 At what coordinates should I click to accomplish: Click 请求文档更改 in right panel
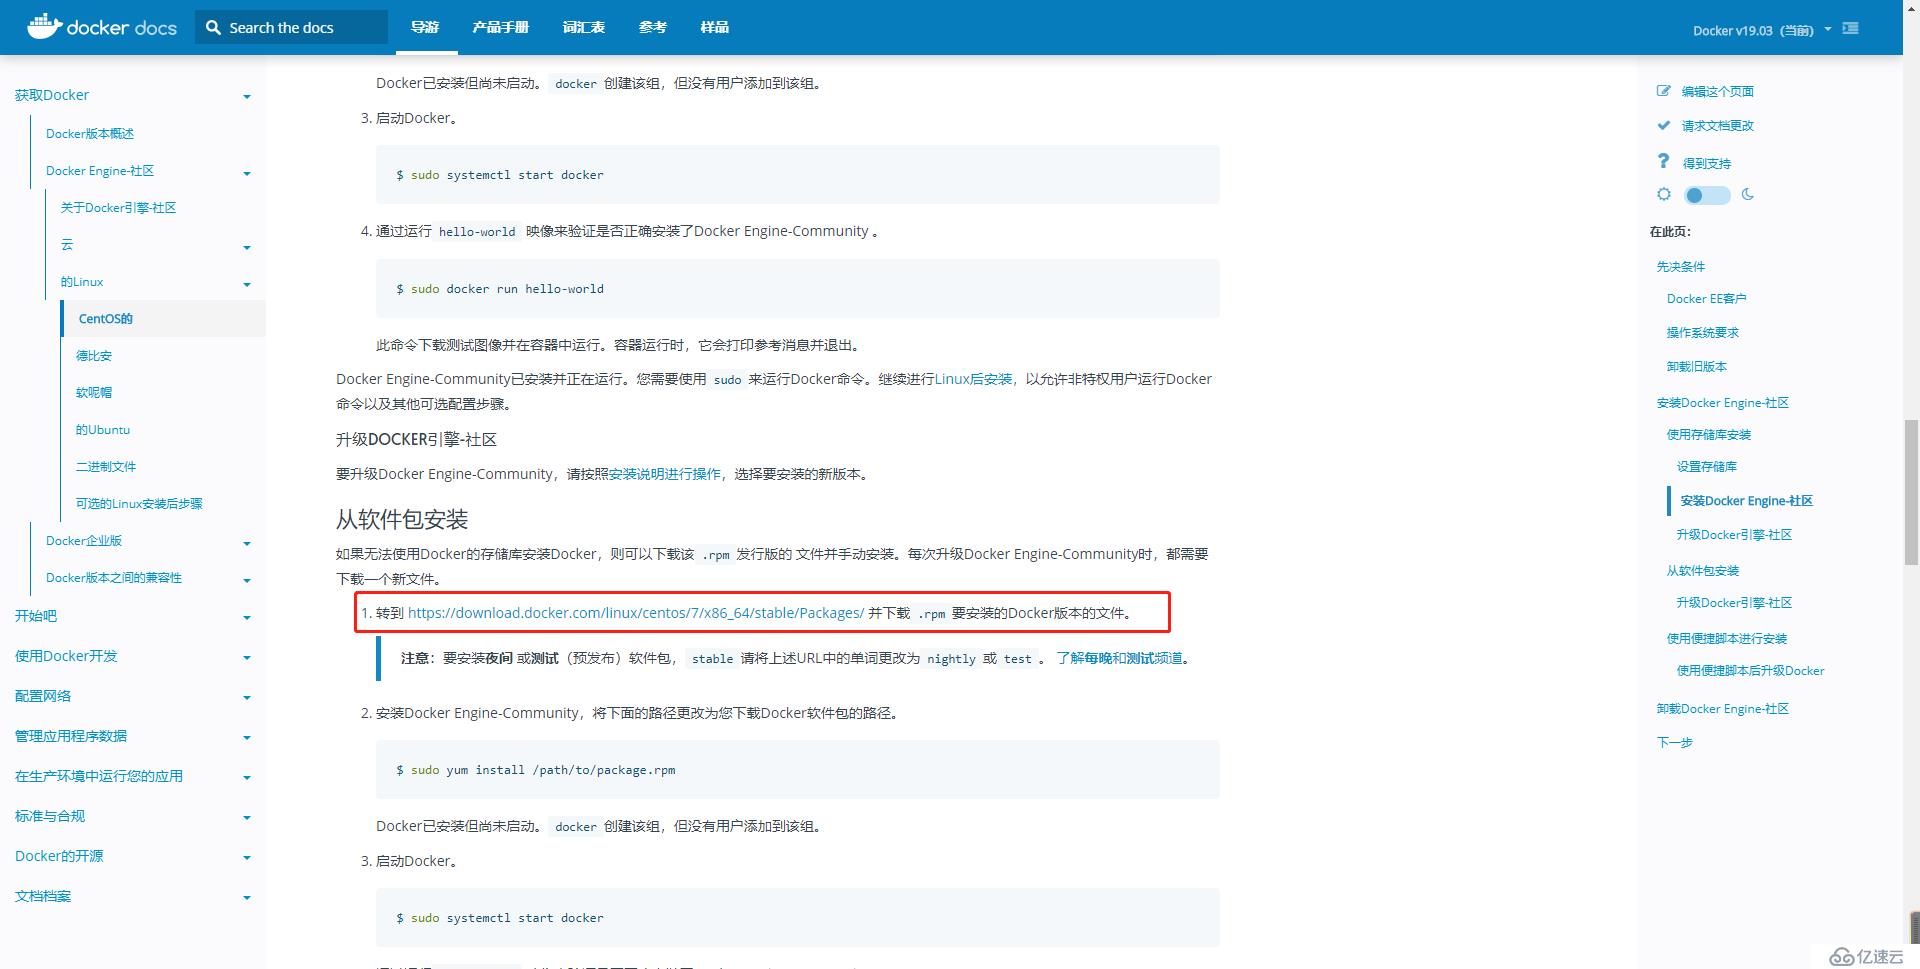coord(1718,125)
